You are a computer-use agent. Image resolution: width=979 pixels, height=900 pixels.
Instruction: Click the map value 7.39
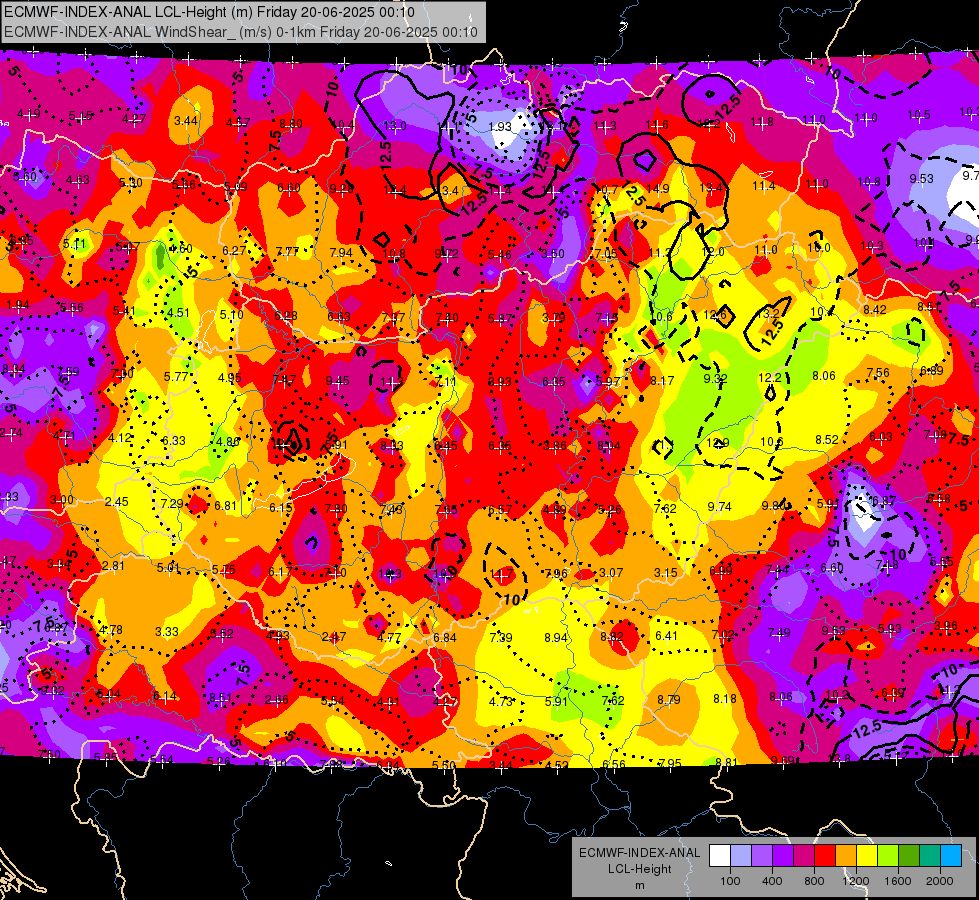501,637
